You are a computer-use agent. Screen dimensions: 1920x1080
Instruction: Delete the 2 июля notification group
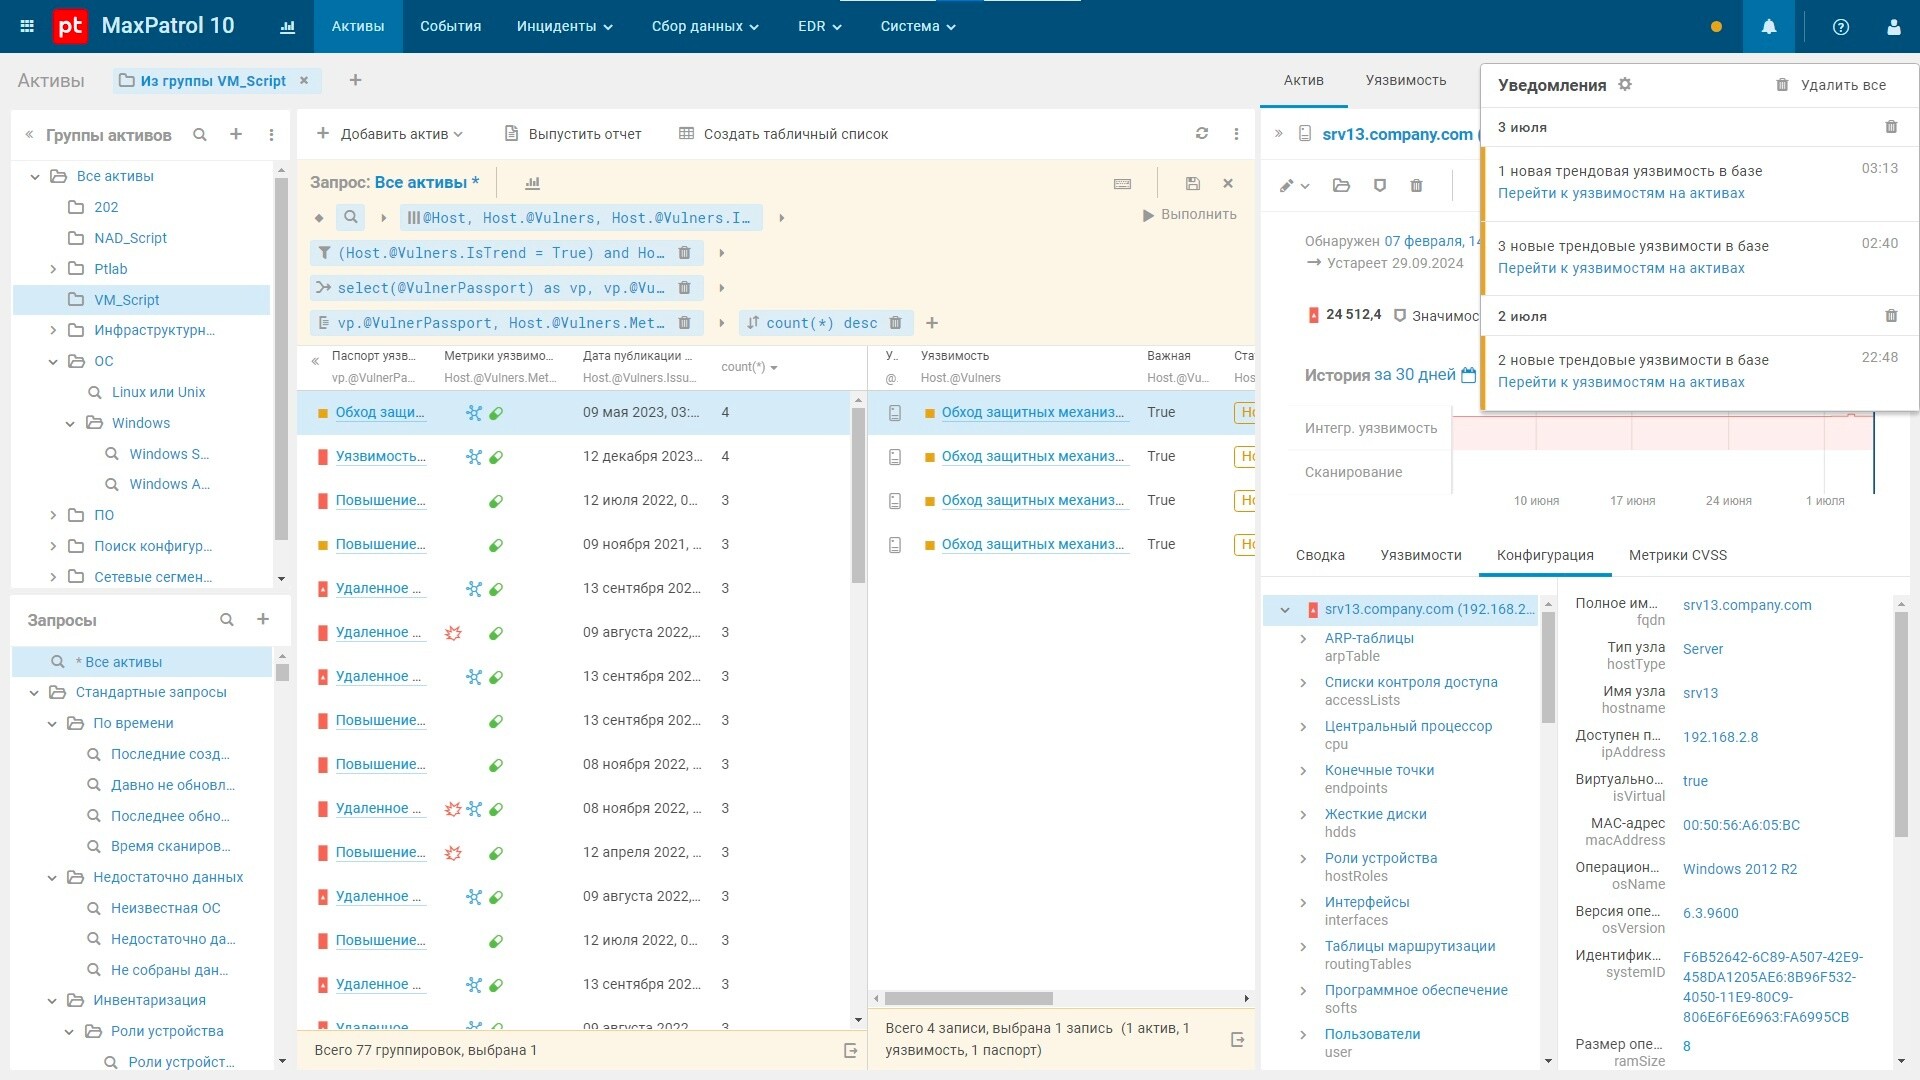(x=1891, y=316)
